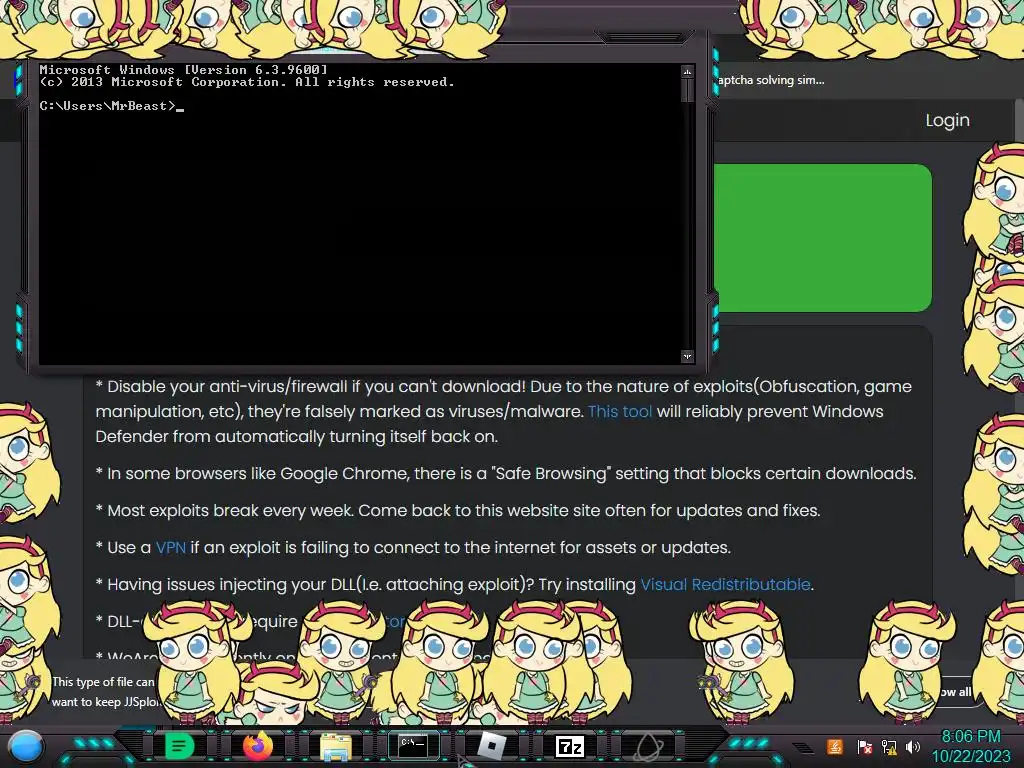1024x768 pixels.
Task: Click the Login link on the website
Action: 947,120
